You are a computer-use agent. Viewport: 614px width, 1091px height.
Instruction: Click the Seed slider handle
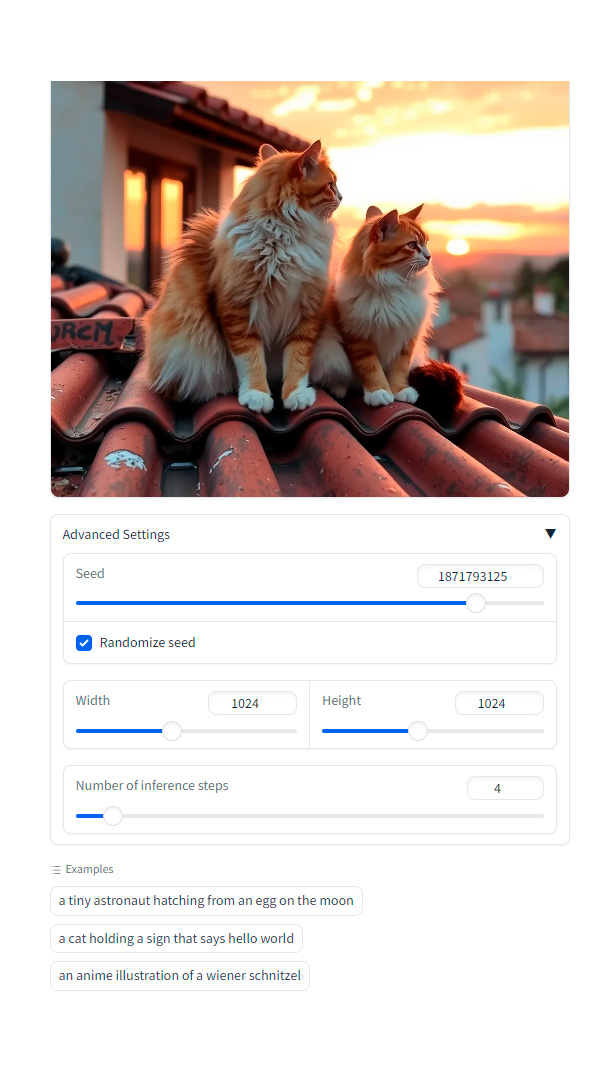pyautogui.click(x=476, y=603)
